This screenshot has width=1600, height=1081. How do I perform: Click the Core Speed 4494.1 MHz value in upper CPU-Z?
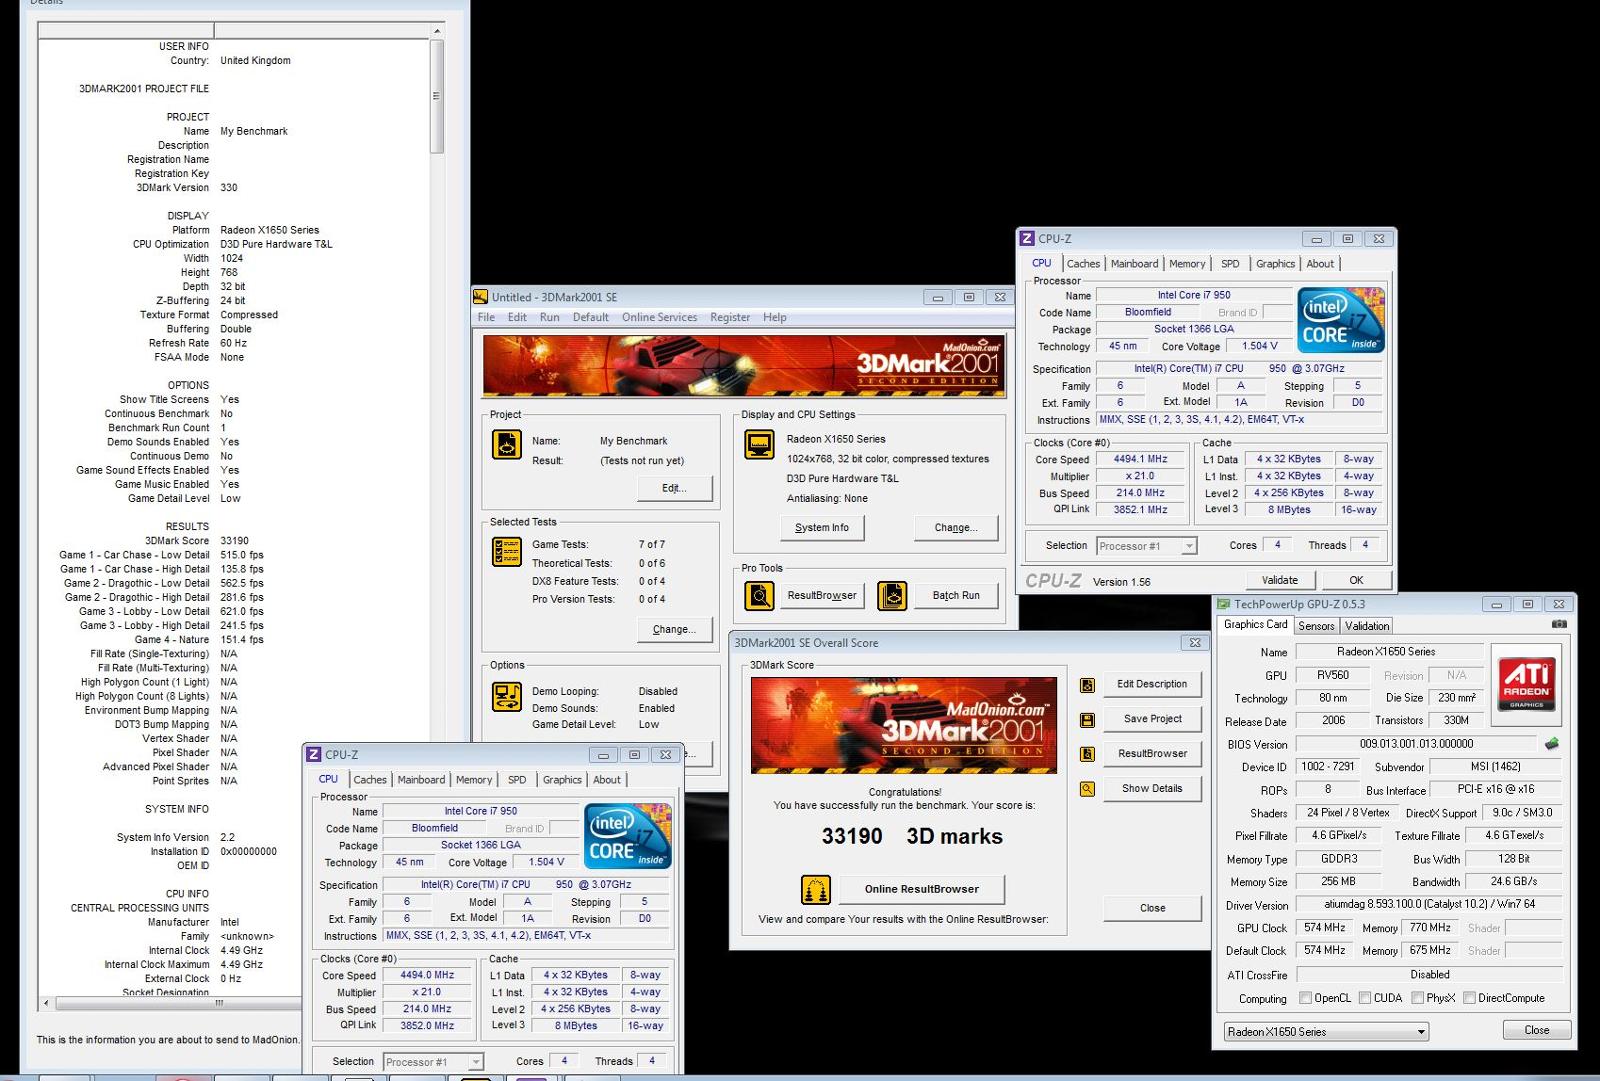click(x=1141, y=459)
